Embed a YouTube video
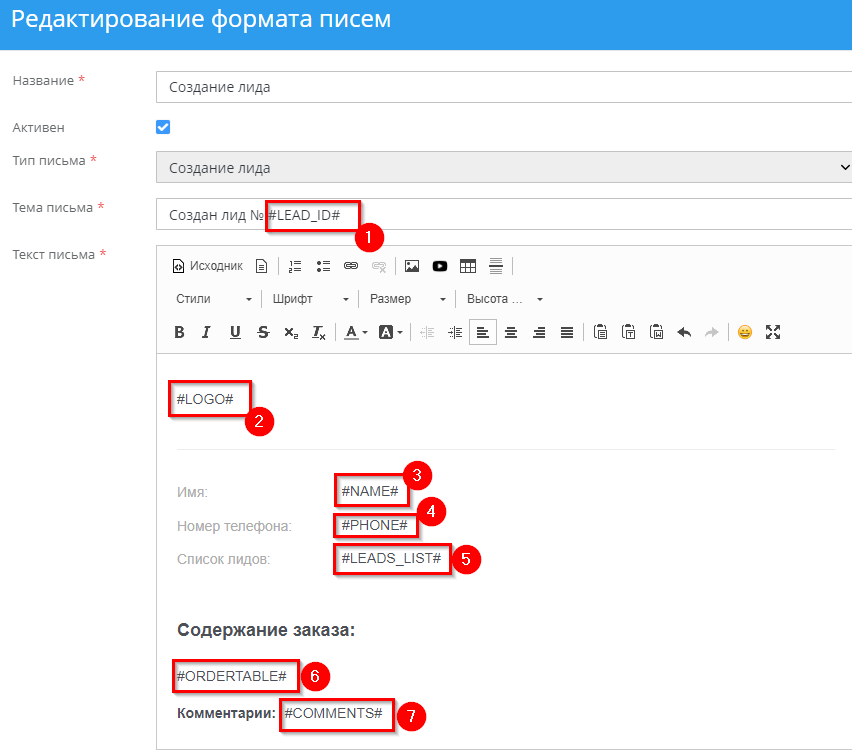This screenshot has height=750, width=852. pos(440,266)
